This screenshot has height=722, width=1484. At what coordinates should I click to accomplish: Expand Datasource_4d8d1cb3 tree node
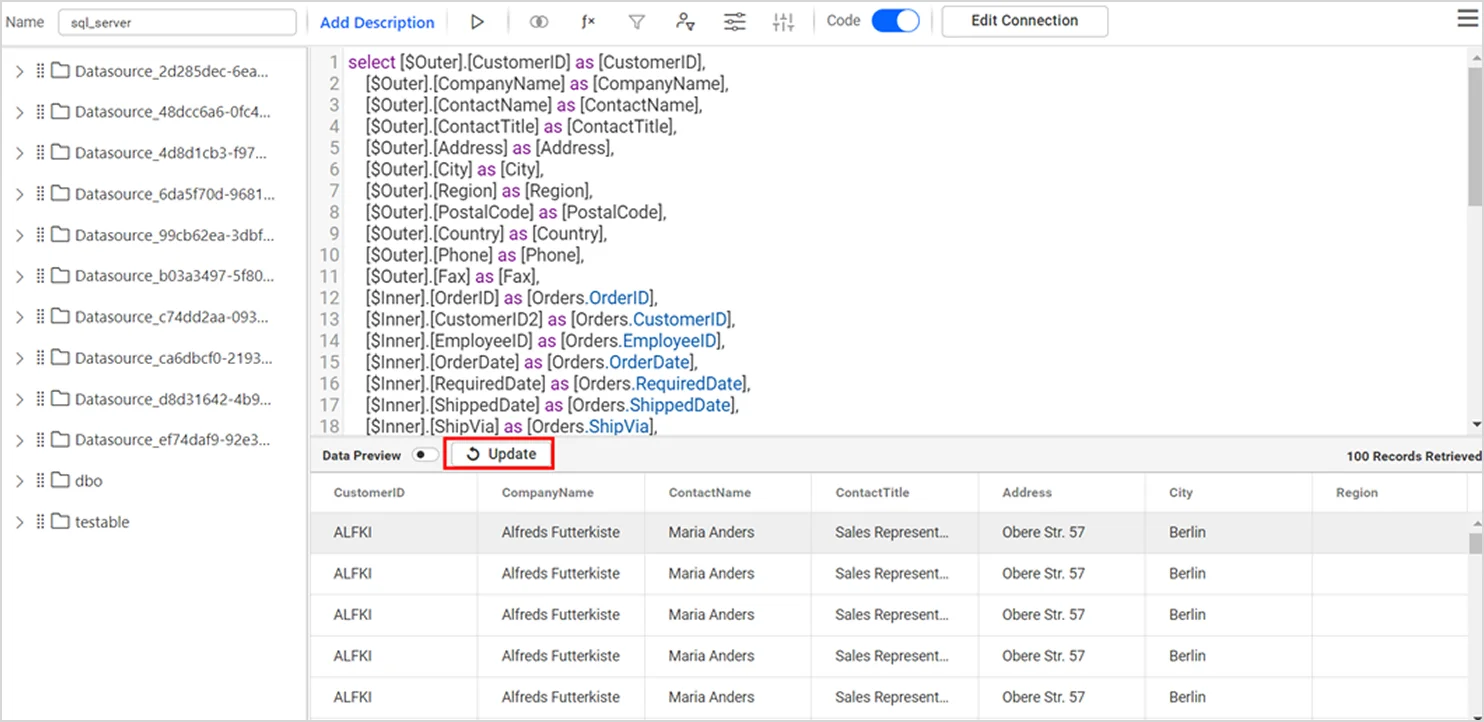pos(19,153)
